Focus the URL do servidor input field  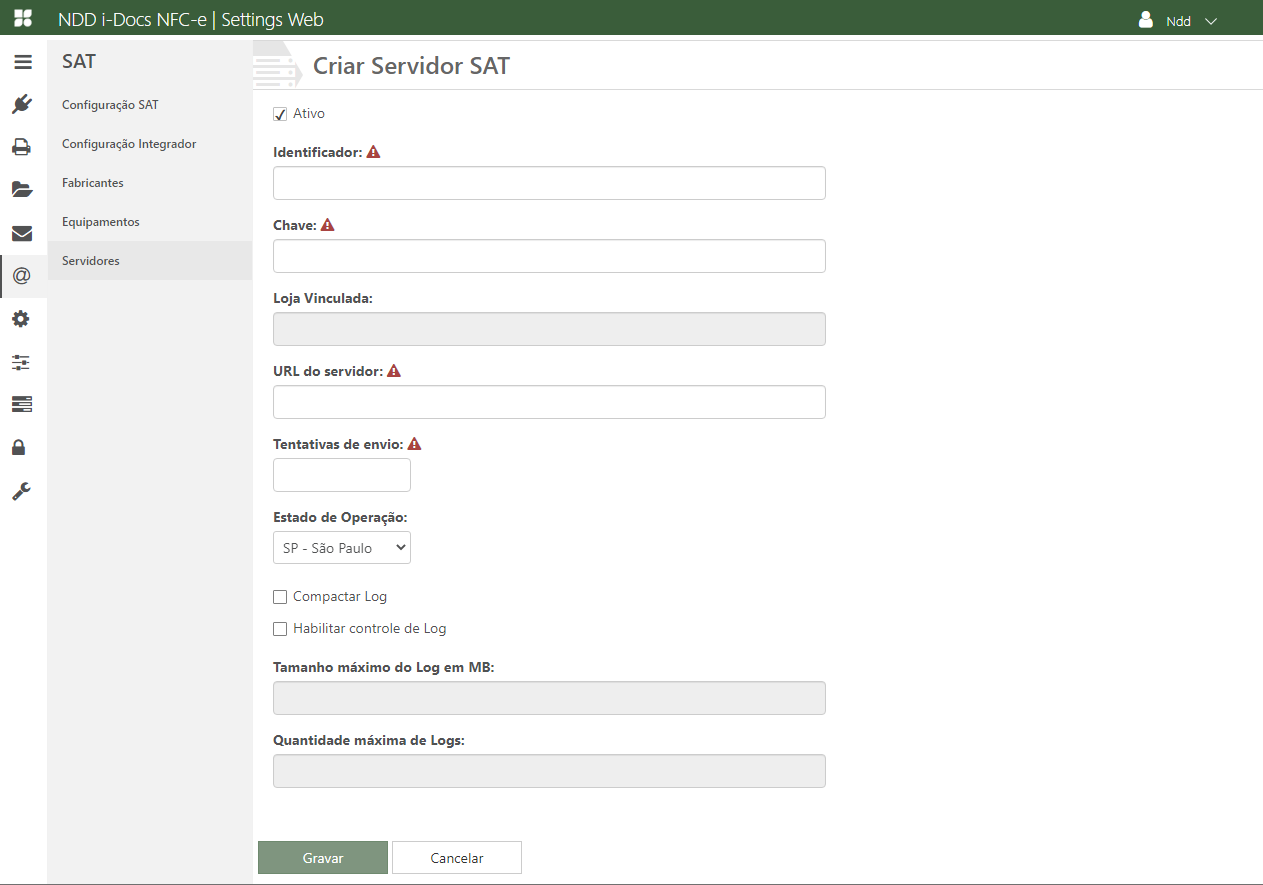click(x=549, y=402)
